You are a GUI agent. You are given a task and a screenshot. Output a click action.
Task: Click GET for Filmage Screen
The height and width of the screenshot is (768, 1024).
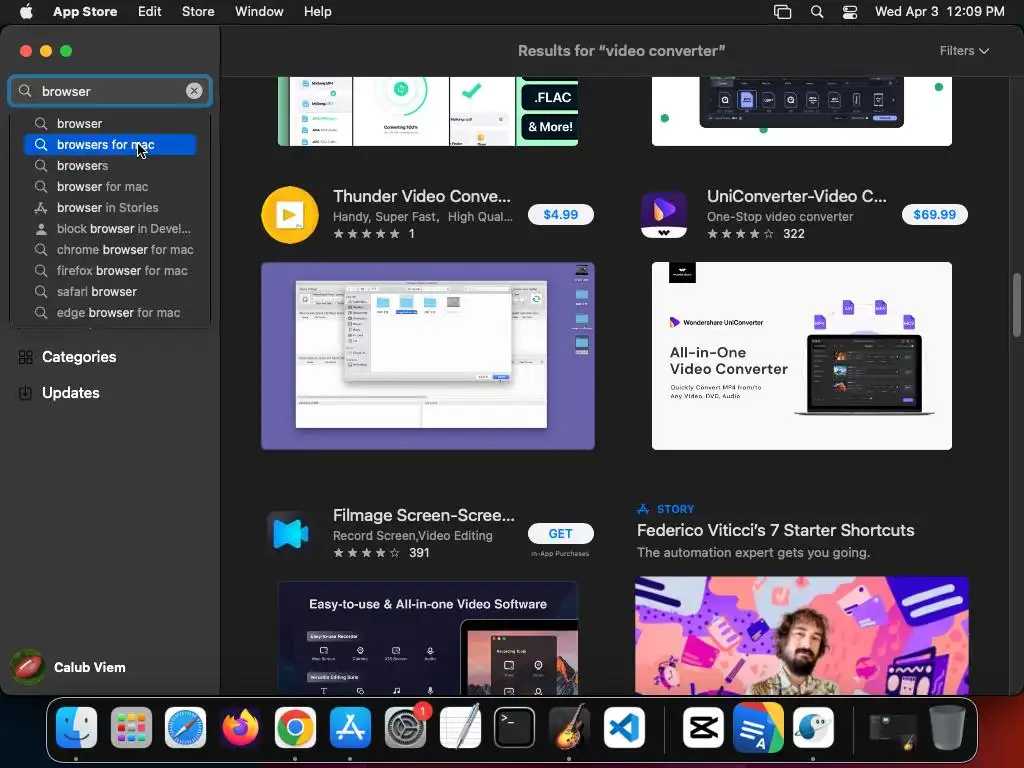pyautogui.click(x=560, y=534)
